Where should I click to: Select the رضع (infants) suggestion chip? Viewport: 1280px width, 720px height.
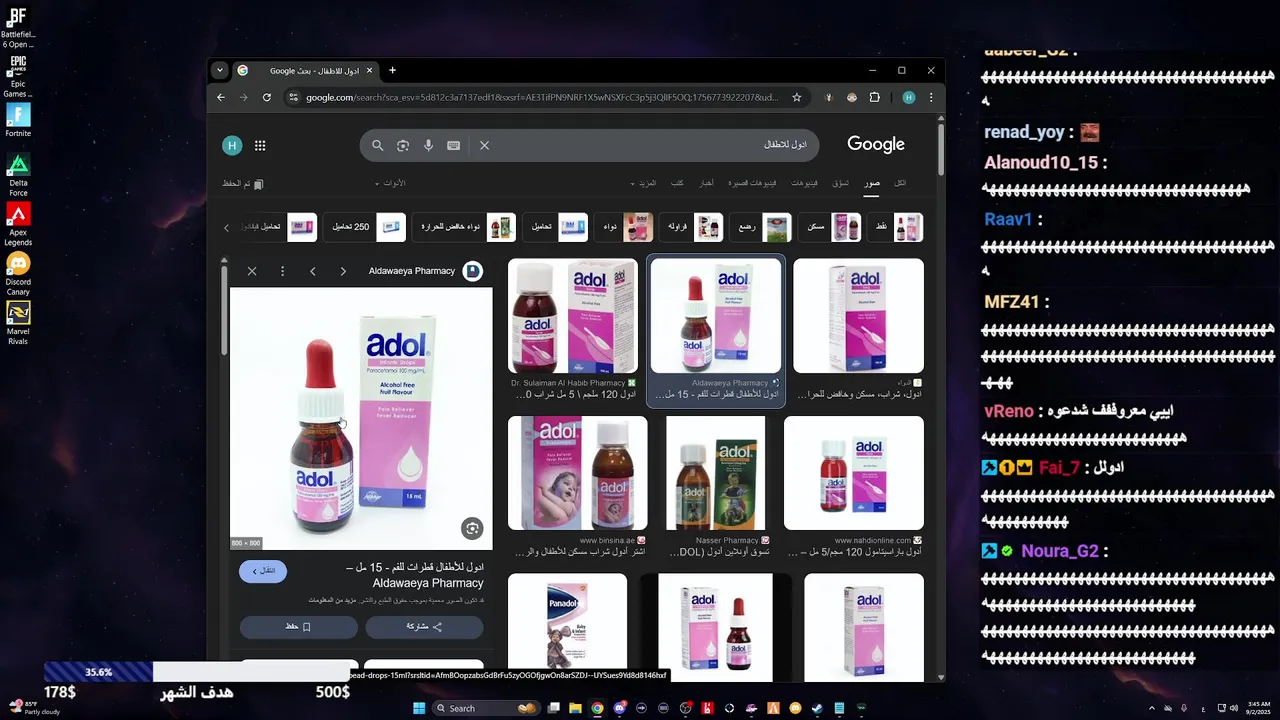click(x=760, y=227)
